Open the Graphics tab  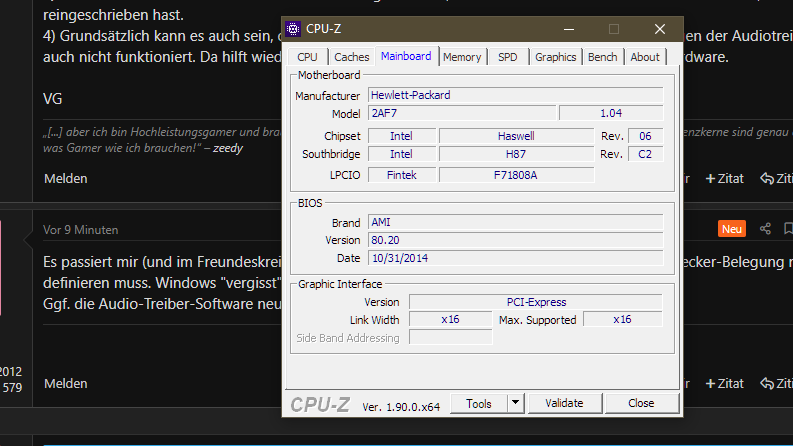coord(555,57)
